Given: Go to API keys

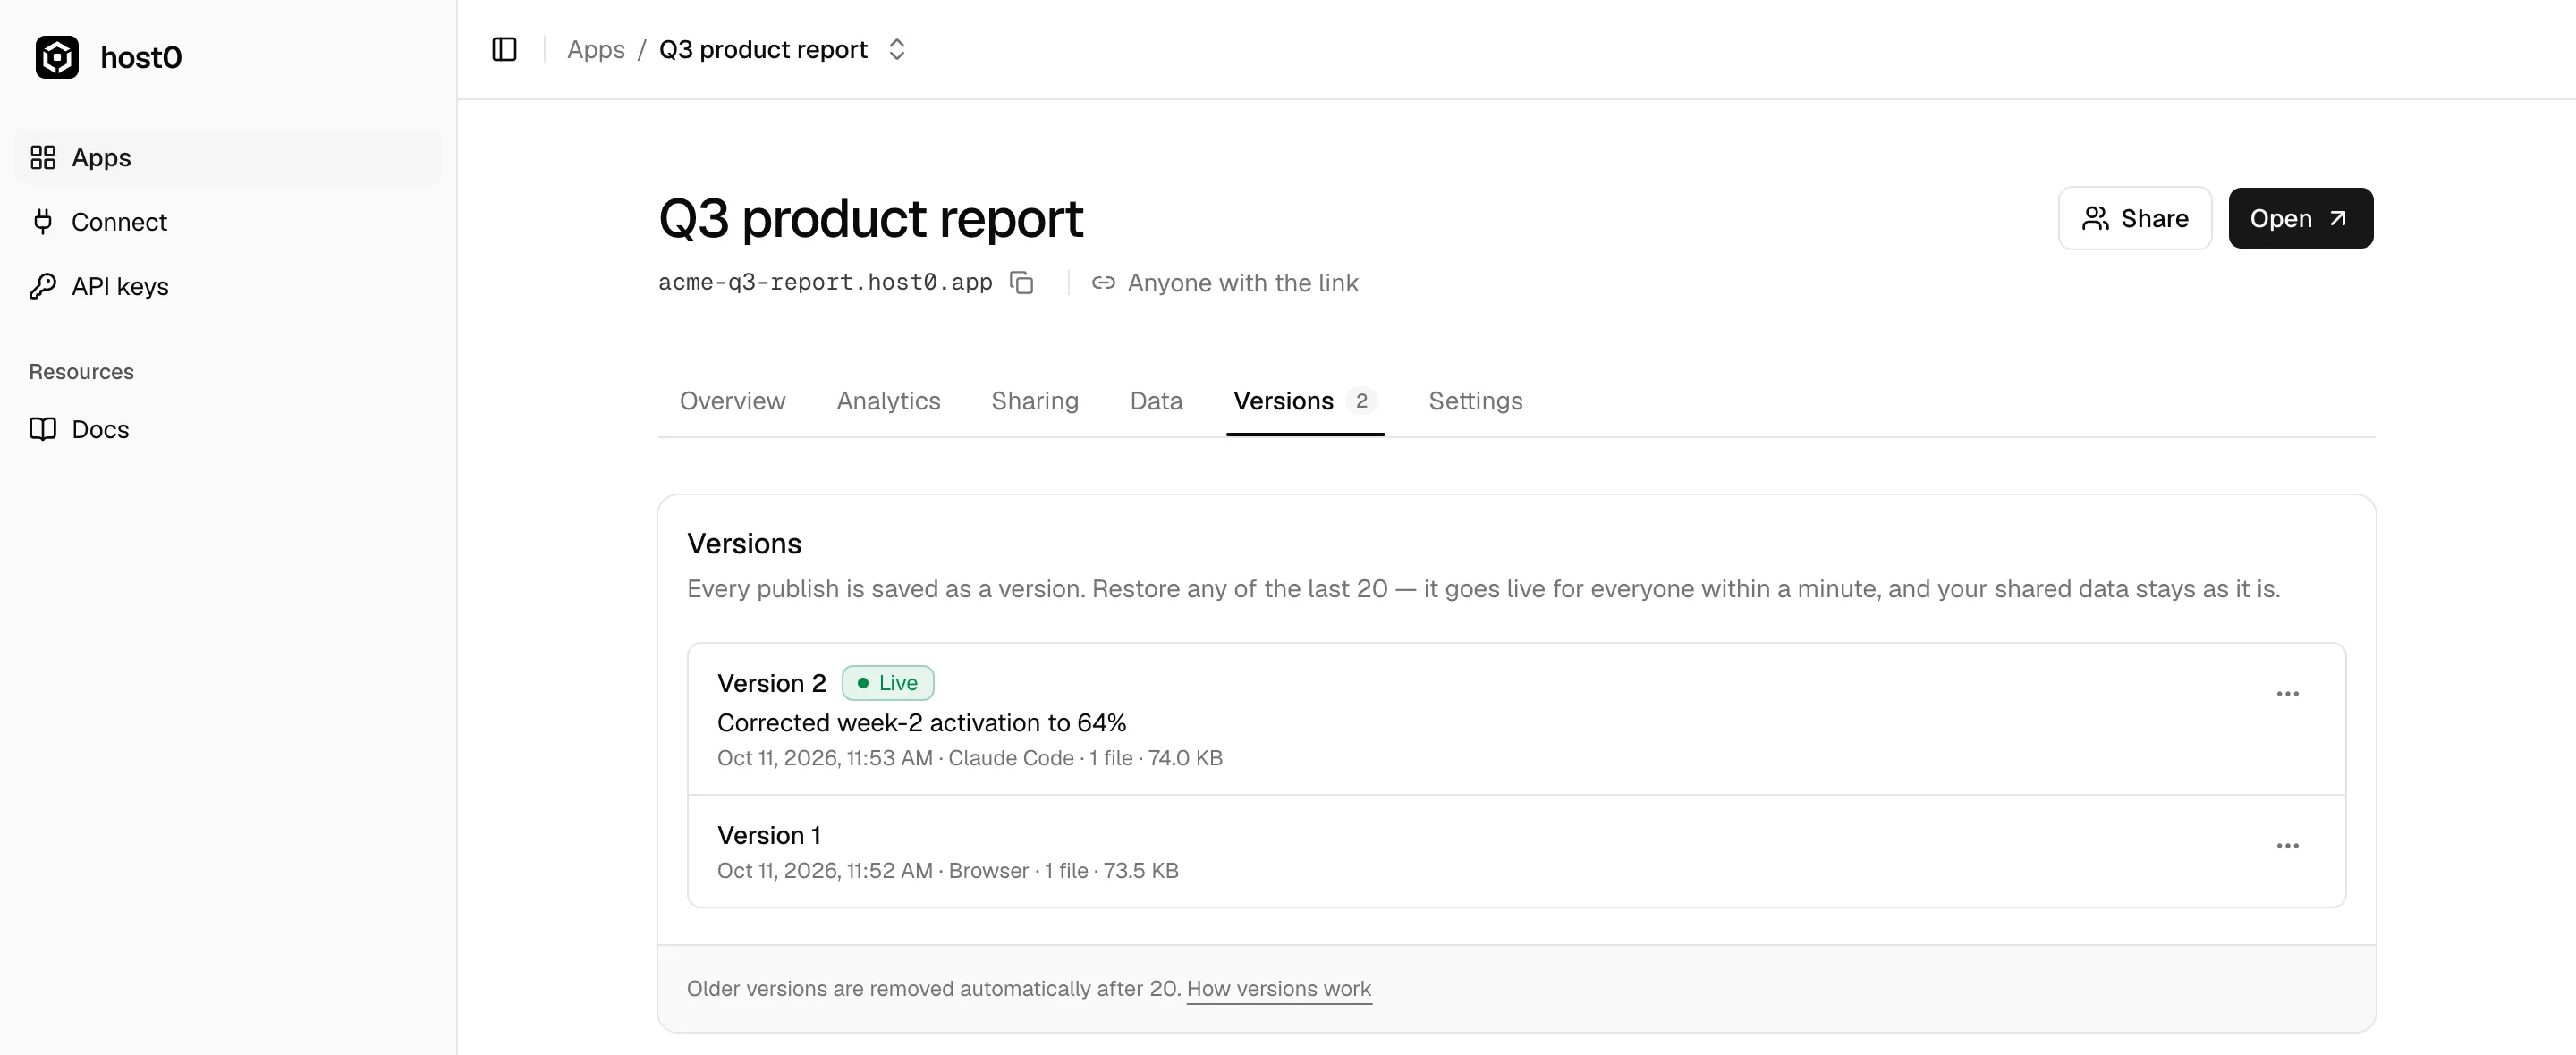Looking at the screenshot, I should pyautogui.click(x=227, y=286).
